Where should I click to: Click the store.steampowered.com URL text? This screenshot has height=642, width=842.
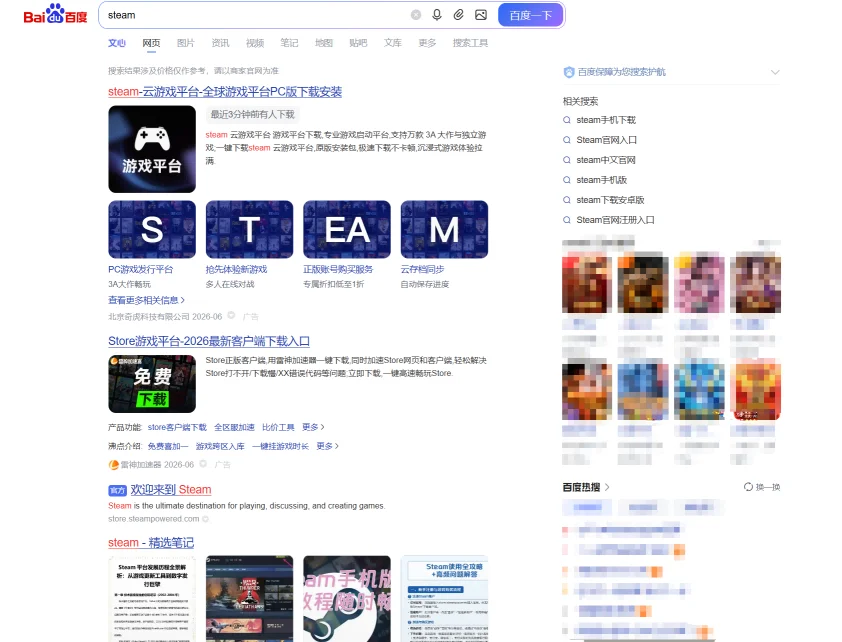154,519
